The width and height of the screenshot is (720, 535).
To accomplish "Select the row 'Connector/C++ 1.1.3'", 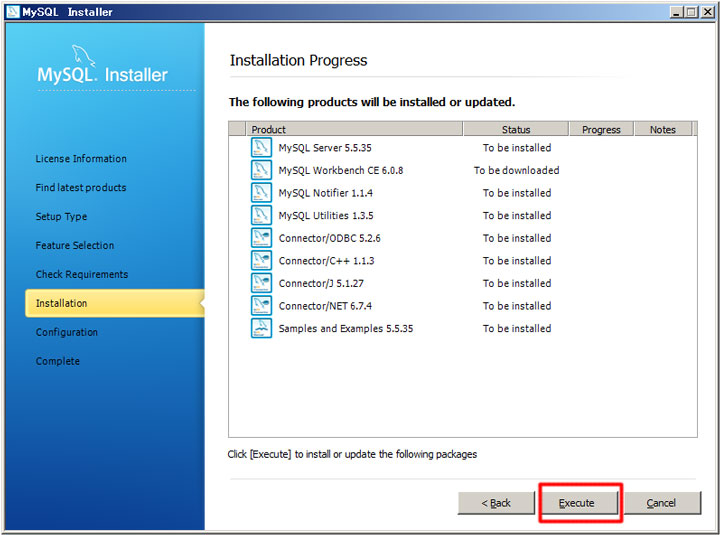I will click(x=462, y=260).
